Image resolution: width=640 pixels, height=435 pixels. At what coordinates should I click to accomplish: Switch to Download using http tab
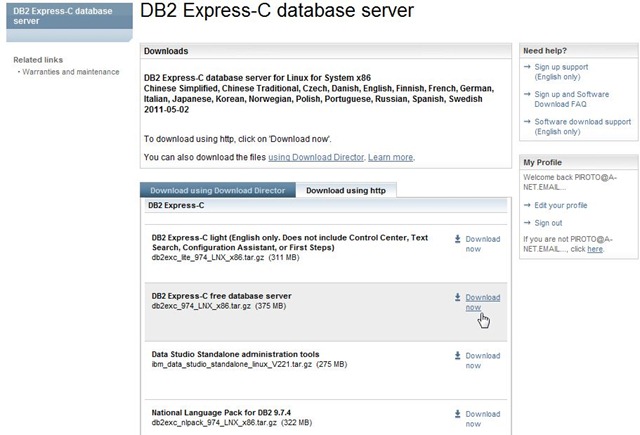coord(346,190)
